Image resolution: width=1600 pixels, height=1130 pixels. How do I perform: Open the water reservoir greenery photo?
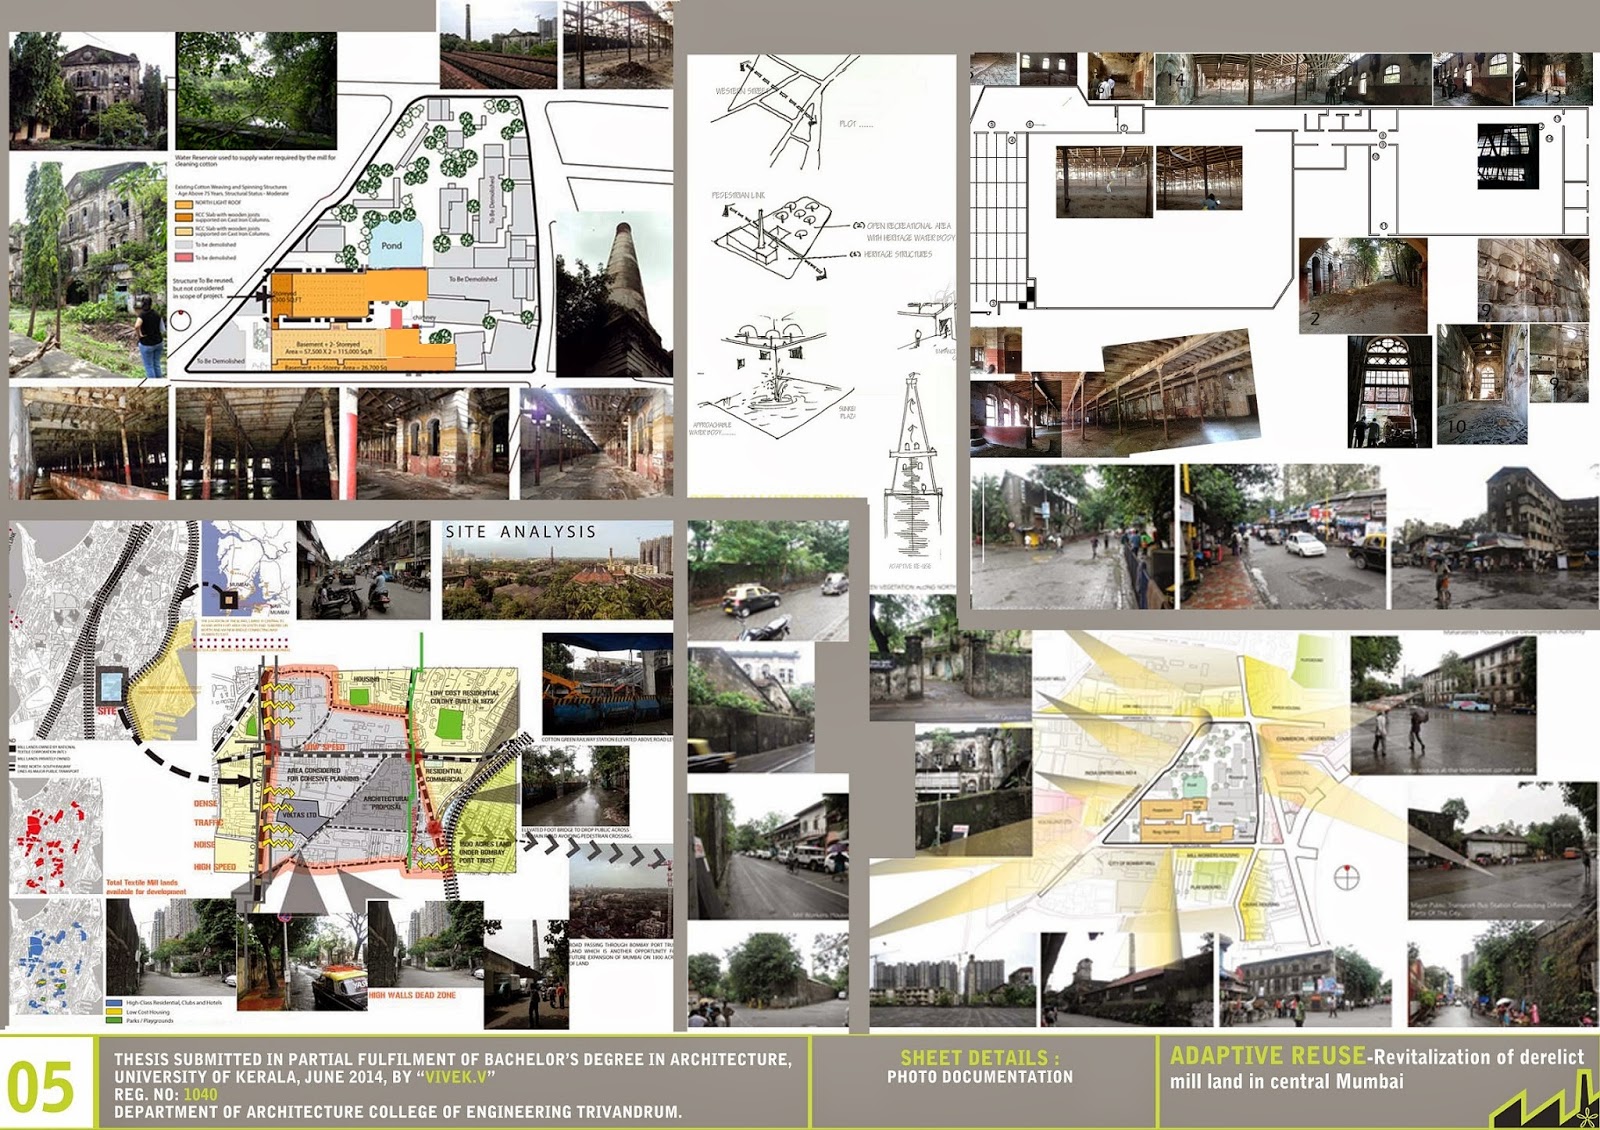[256, 90]
